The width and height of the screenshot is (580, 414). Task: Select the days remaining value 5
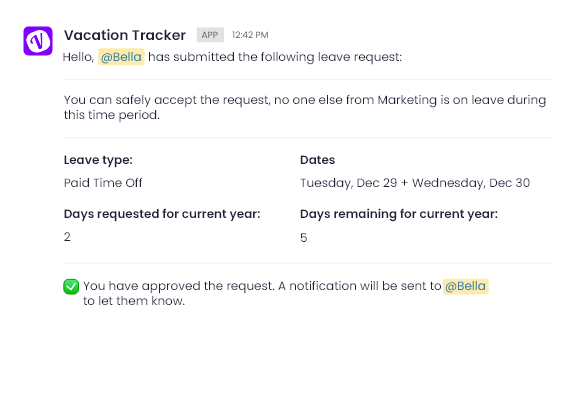304,238
